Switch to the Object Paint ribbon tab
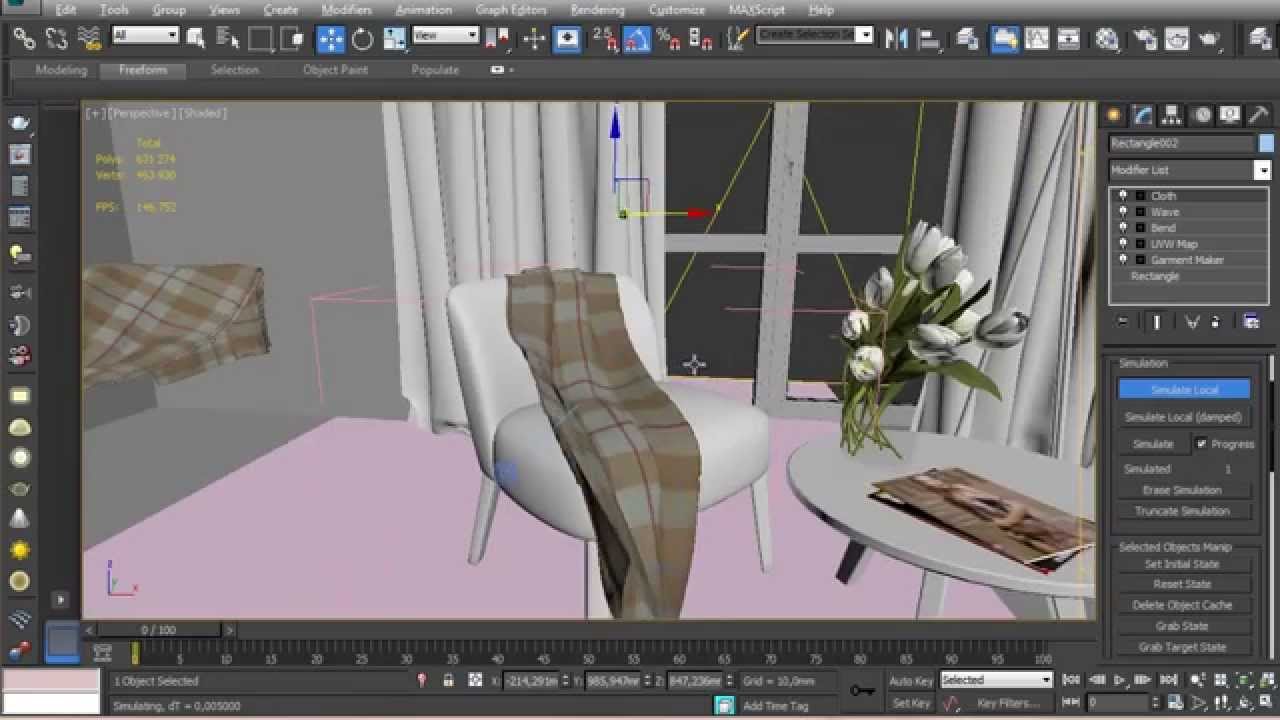This screenshot has width=1280, height=720. tap(335, 70)
